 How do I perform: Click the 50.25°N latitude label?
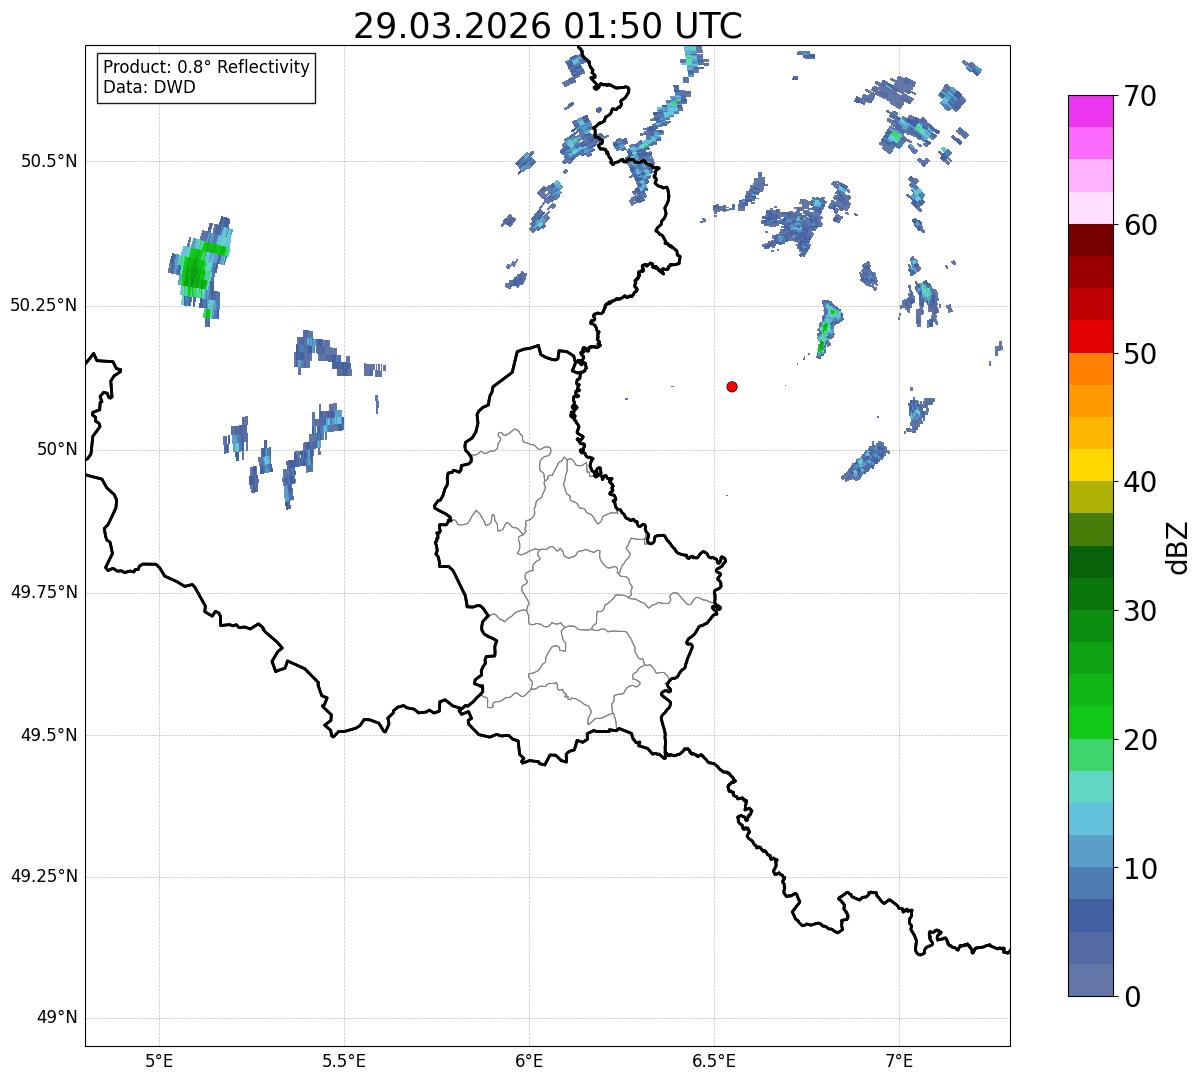(44, 305)
